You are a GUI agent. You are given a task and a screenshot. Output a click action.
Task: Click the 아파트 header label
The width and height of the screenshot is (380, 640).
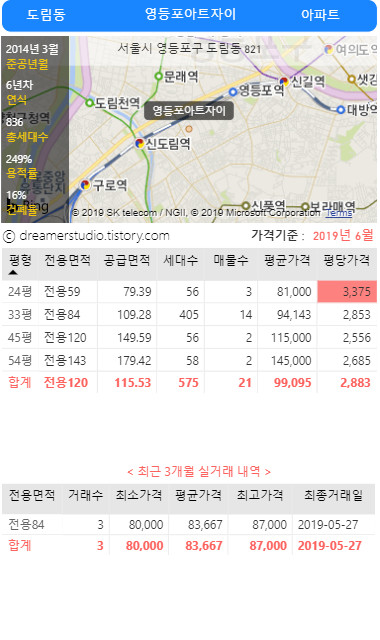(320, 15)
